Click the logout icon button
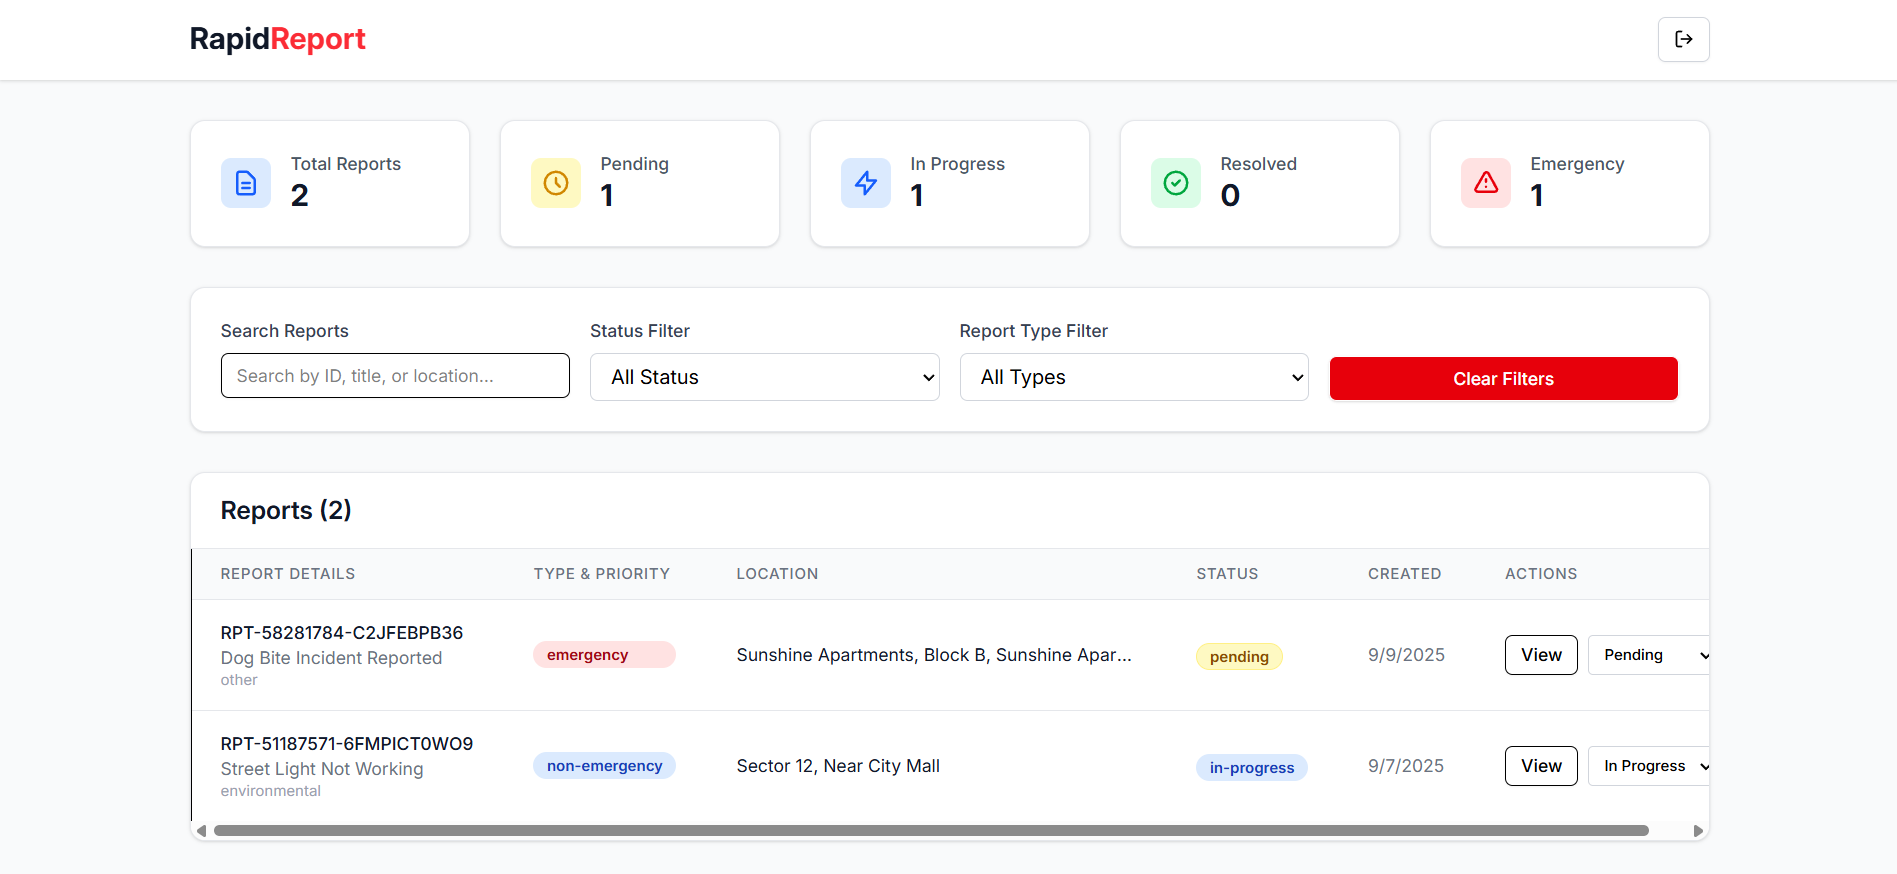Screen dimensions: 1897x874 1683,39
